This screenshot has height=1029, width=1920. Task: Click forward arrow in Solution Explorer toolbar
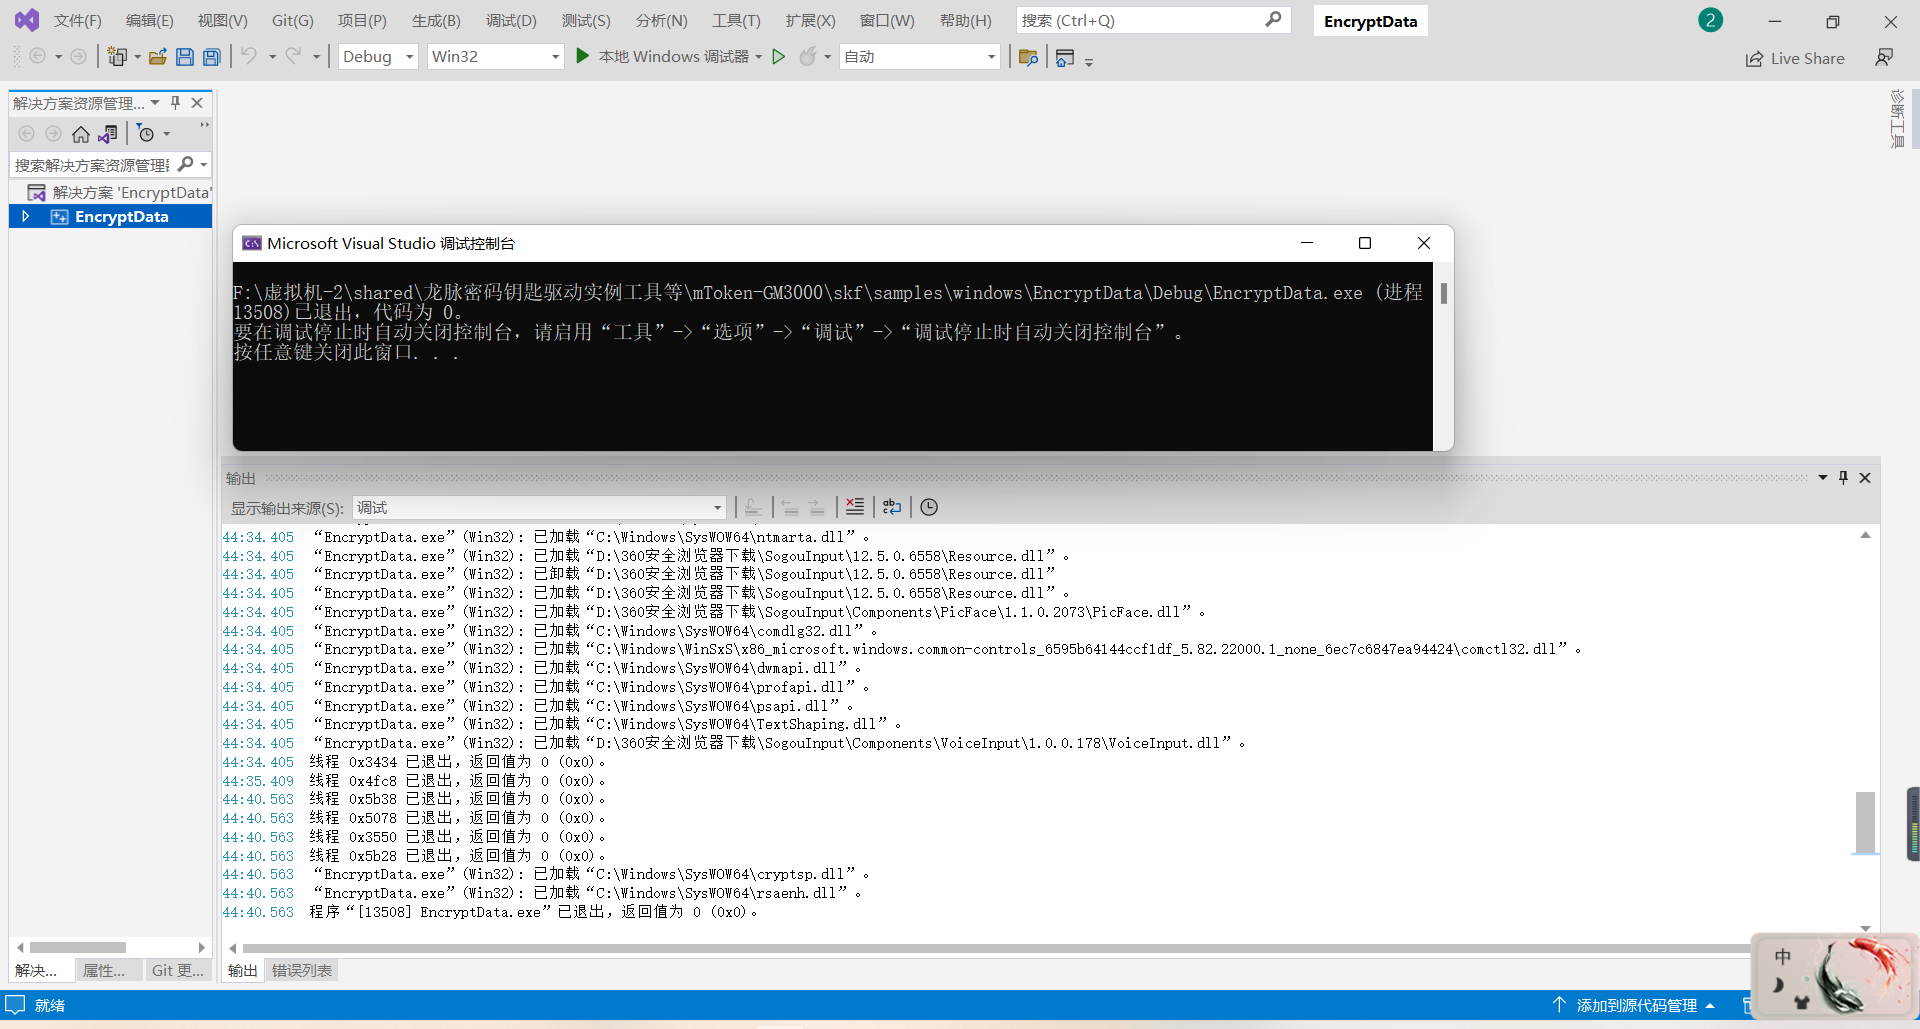pyautogui.click(x=54, y=134)
